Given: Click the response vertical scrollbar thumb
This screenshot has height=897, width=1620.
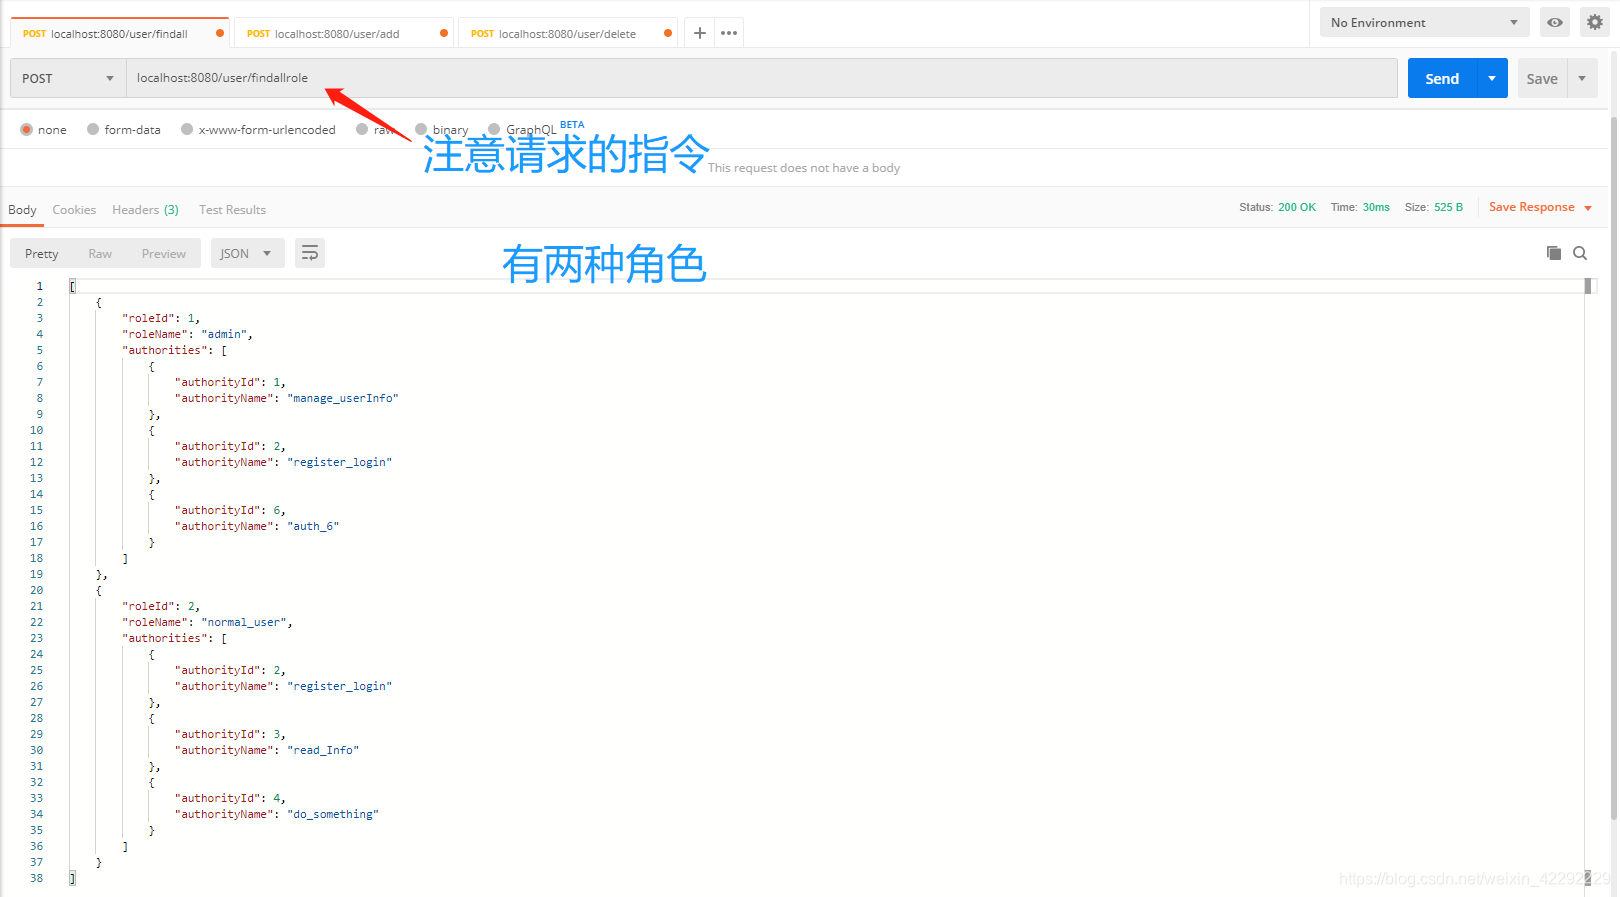Looking at the screenshot, I should point(1588,286).
